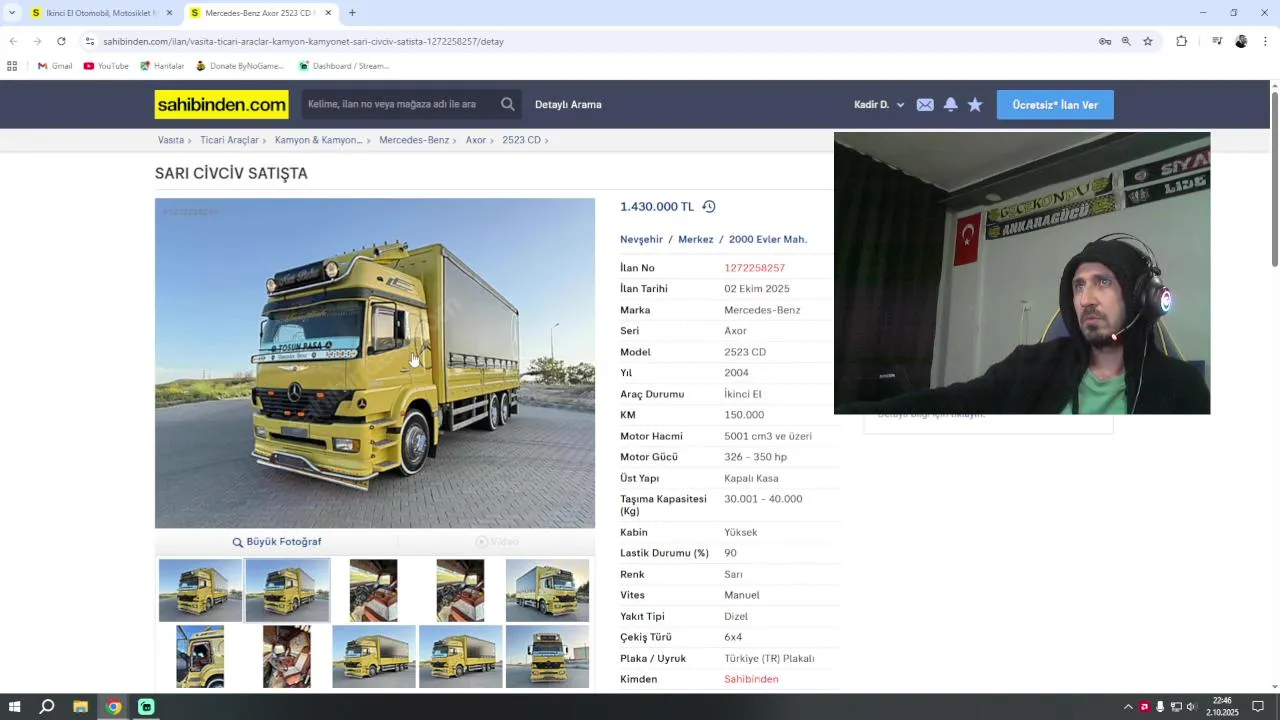Open taskbar search
This screenshot has width=1280, height=720.
point(47,707)
